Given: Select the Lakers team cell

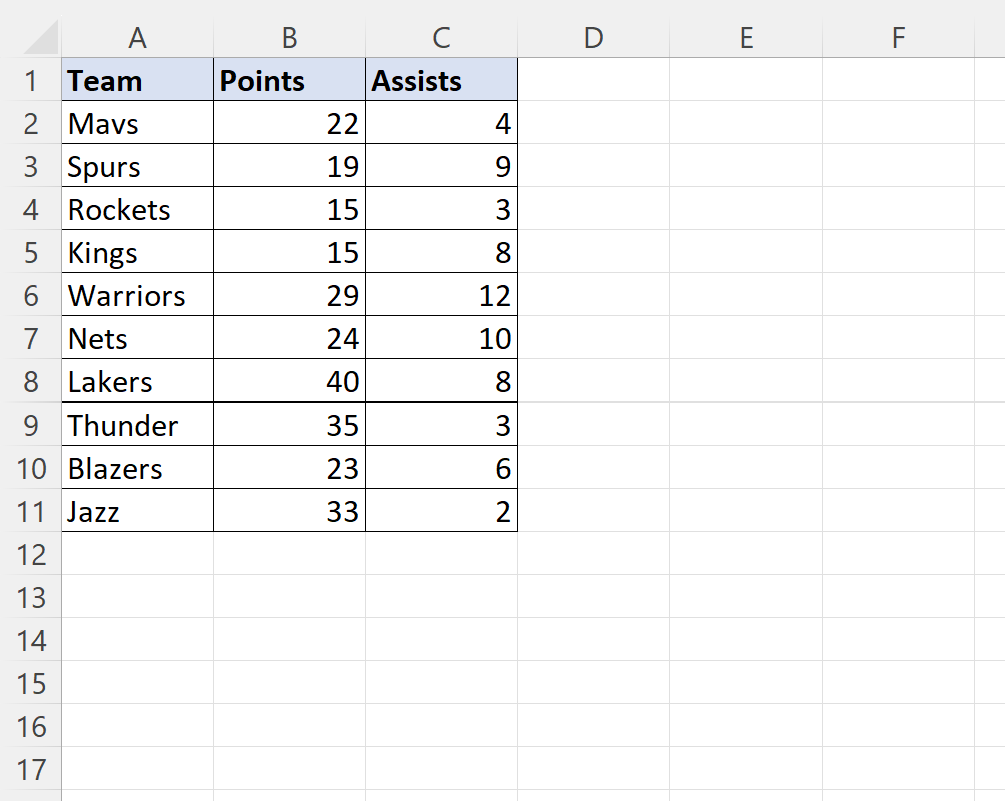Looking at the screenshot, I should click(137, 382).
